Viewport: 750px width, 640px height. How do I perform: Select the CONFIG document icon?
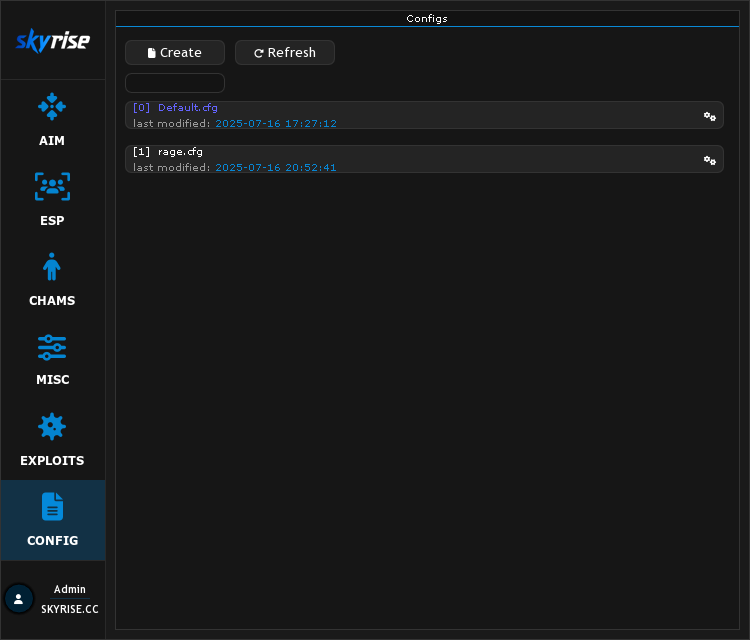point(53,506)
